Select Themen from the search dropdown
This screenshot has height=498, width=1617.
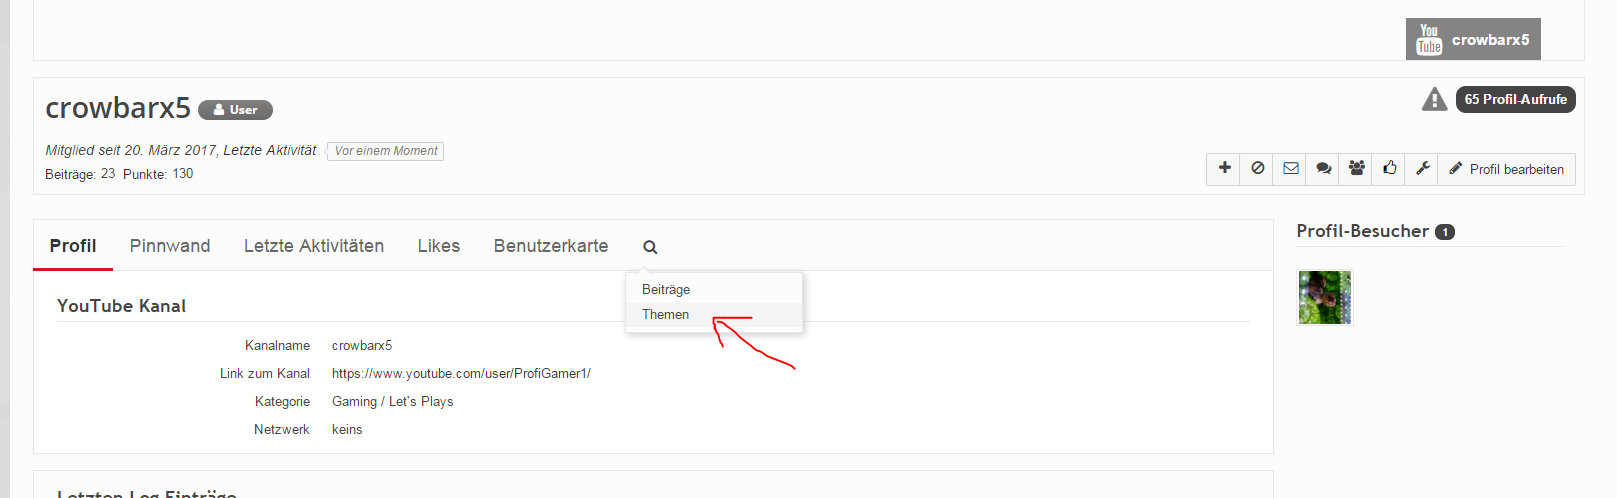click(x=666, y=315)
